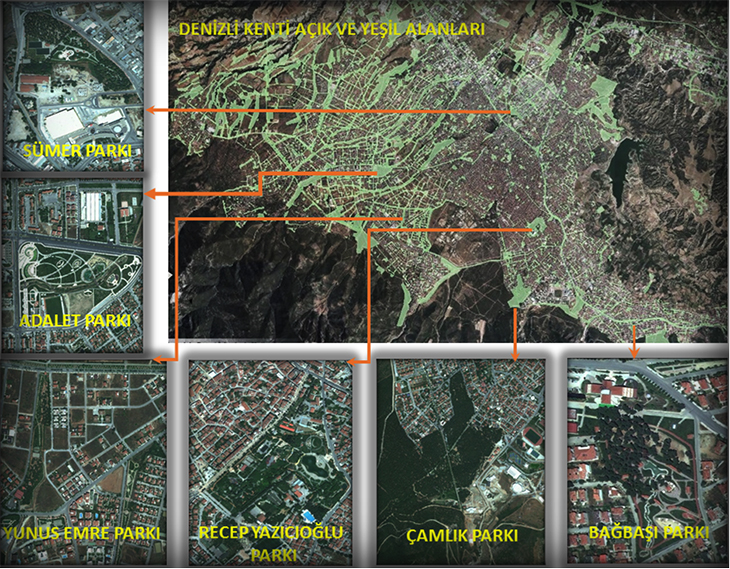Click the Sümer Parkı aerial thumbnail
730x569 pixels.
[x=74, y=86]
